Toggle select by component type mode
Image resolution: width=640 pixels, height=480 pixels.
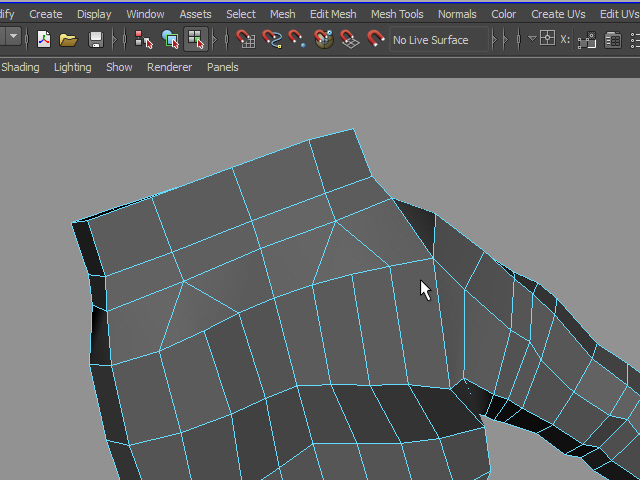point(196,40)
